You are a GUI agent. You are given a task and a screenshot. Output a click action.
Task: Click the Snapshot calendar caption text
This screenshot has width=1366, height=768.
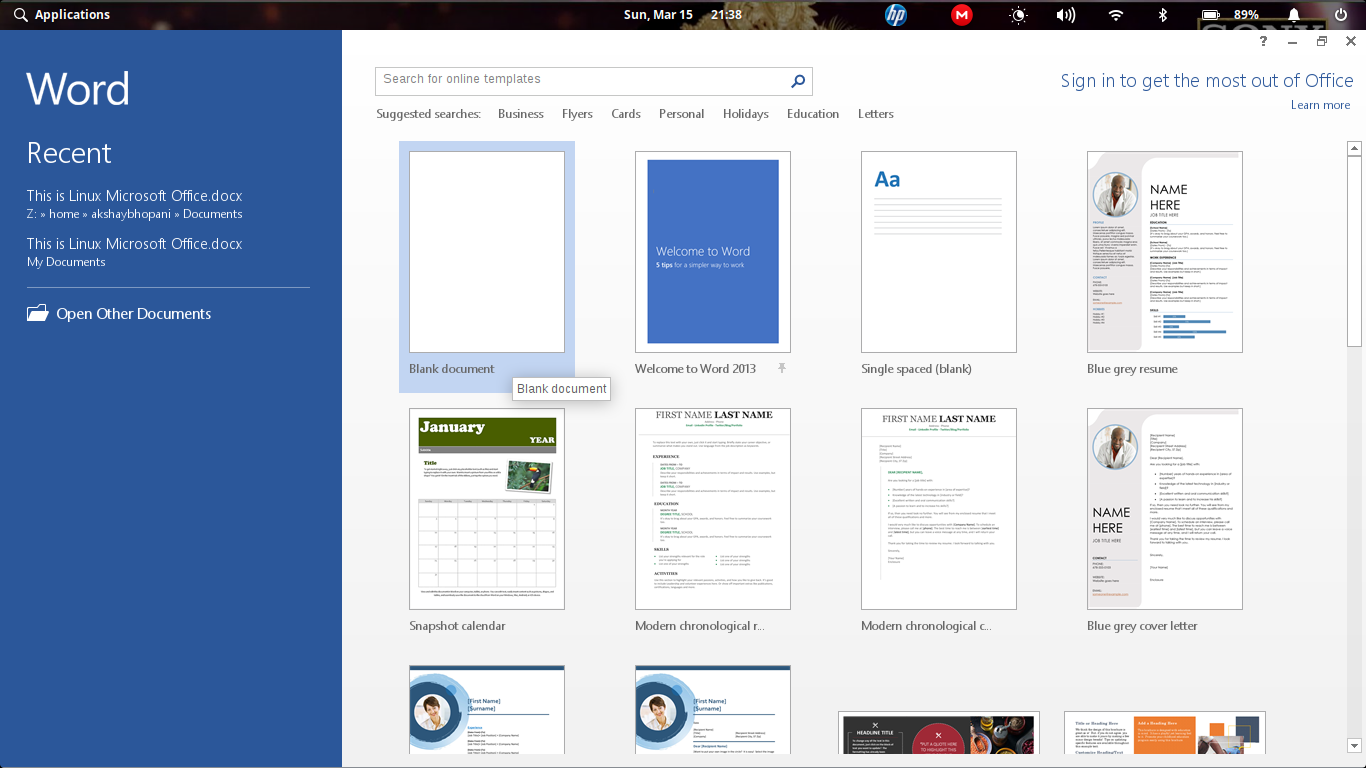point(457,626)
